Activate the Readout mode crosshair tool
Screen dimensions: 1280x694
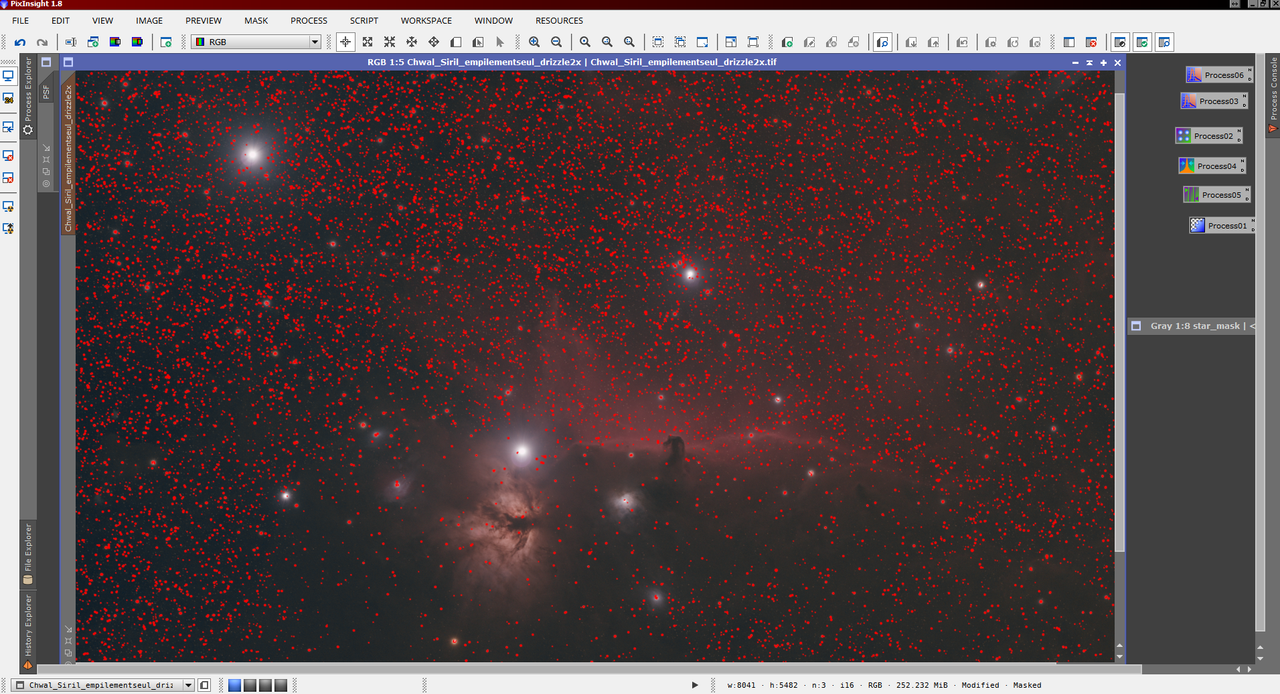(x=345, y=42)
